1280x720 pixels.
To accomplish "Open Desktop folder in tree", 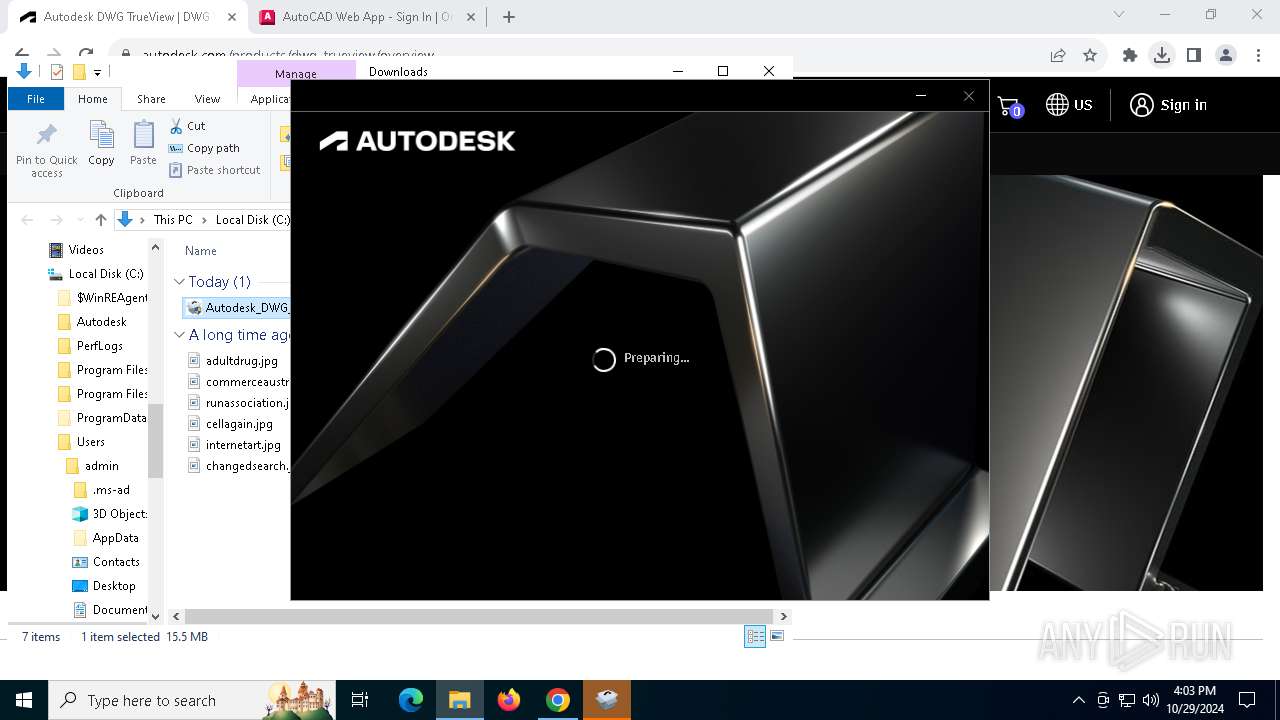I will 114,586.
